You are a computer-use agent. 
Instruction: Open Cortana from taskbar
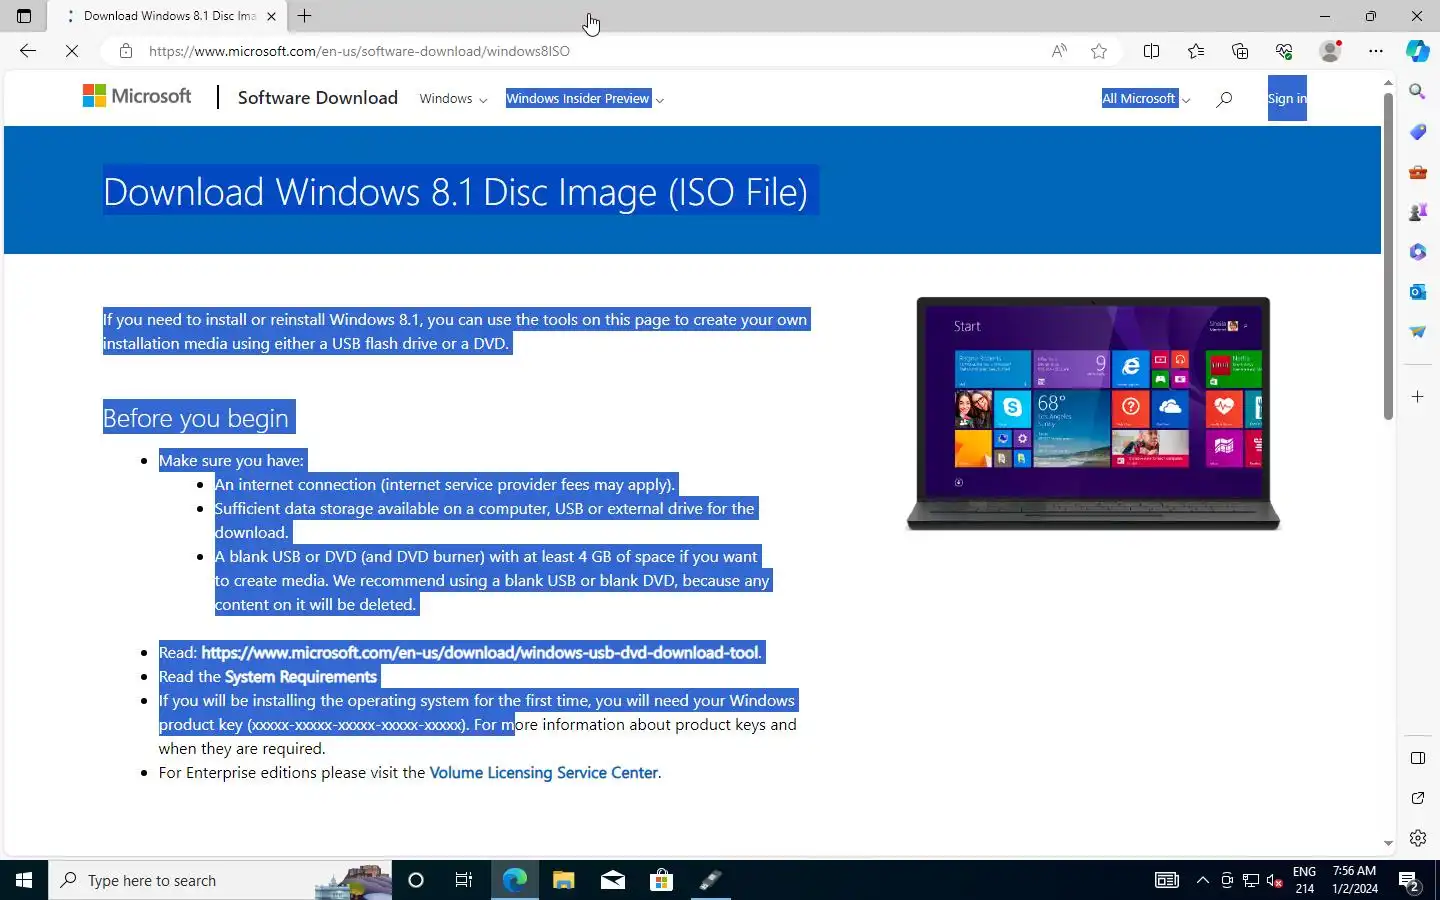pyautogui.click(x=416, y=880)
